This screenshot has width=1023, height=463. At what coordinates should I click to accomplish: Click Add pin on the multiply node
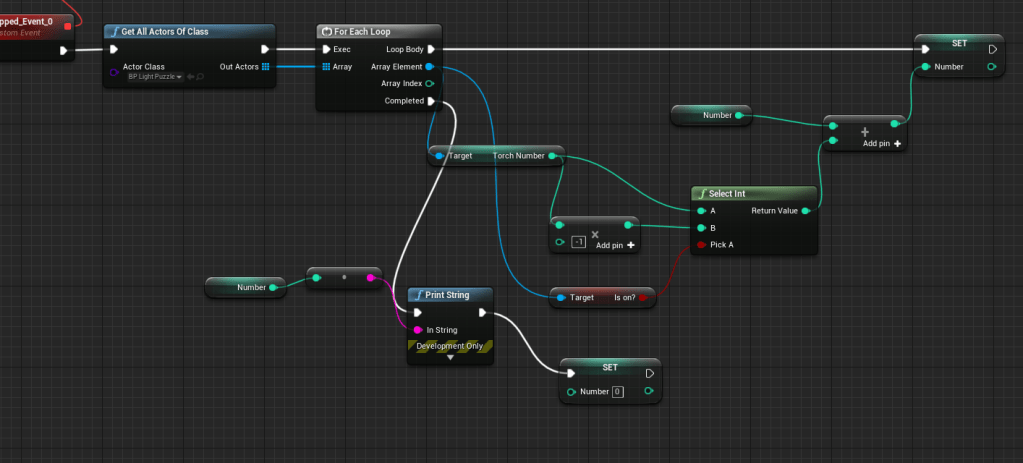pyautogui.click(x=615, y=245)
